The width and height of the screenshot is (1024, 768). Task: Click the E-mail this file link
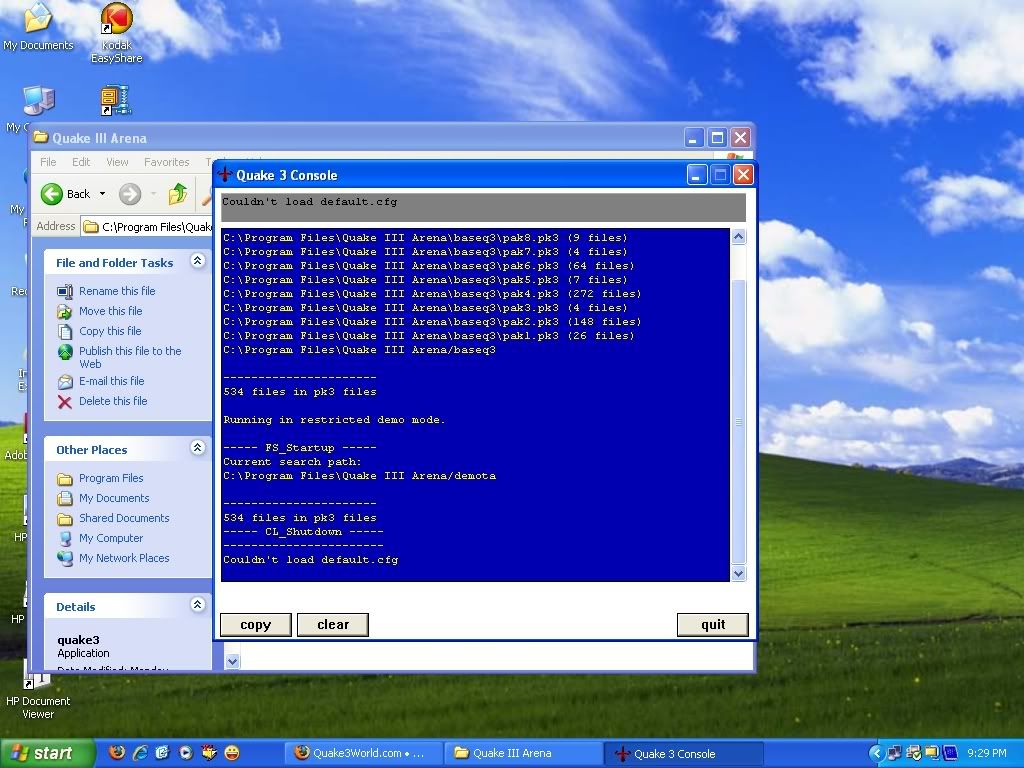click(111, 381)
